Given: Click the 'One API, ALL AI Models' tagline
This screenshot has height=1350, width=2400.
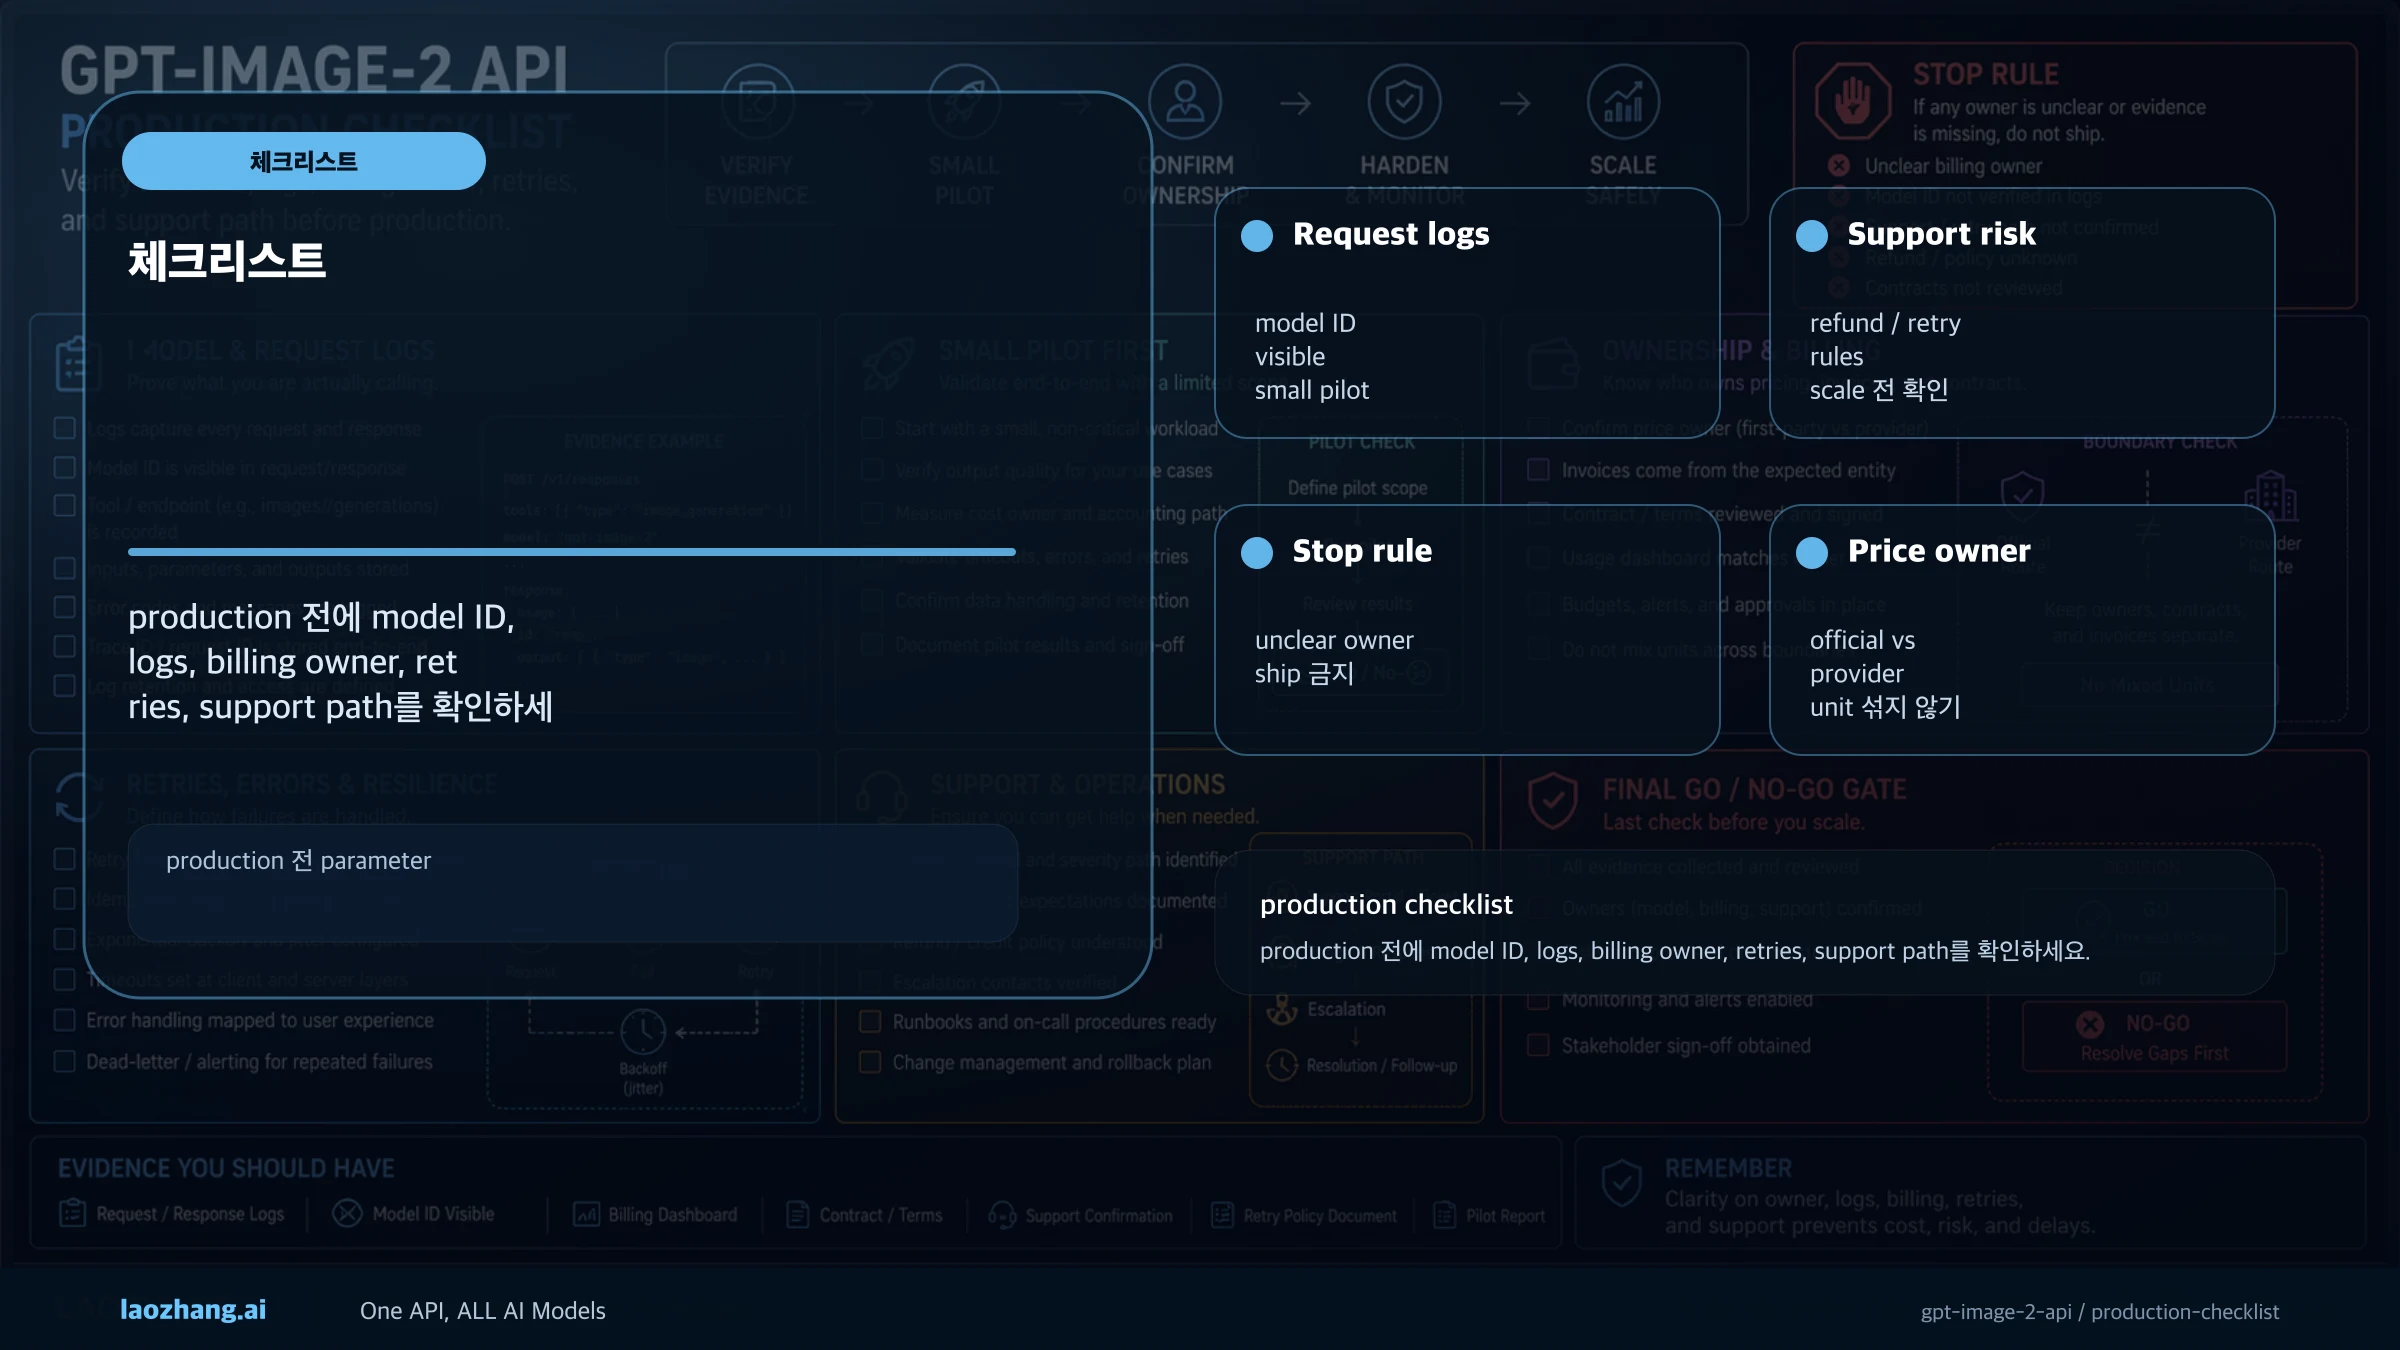Looking at the screenshot, I should coord(483,1311).
